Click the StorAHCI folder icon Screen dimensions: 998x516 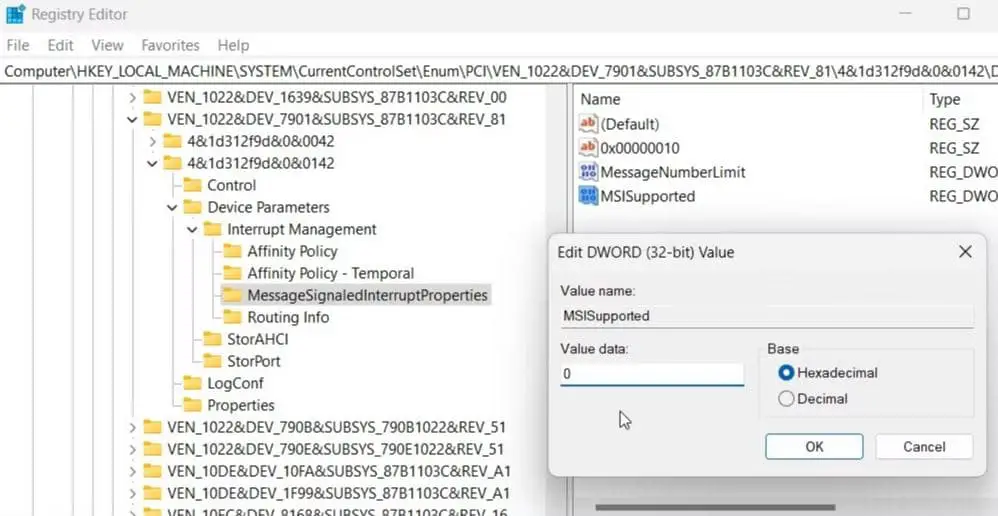pos(213,339)
